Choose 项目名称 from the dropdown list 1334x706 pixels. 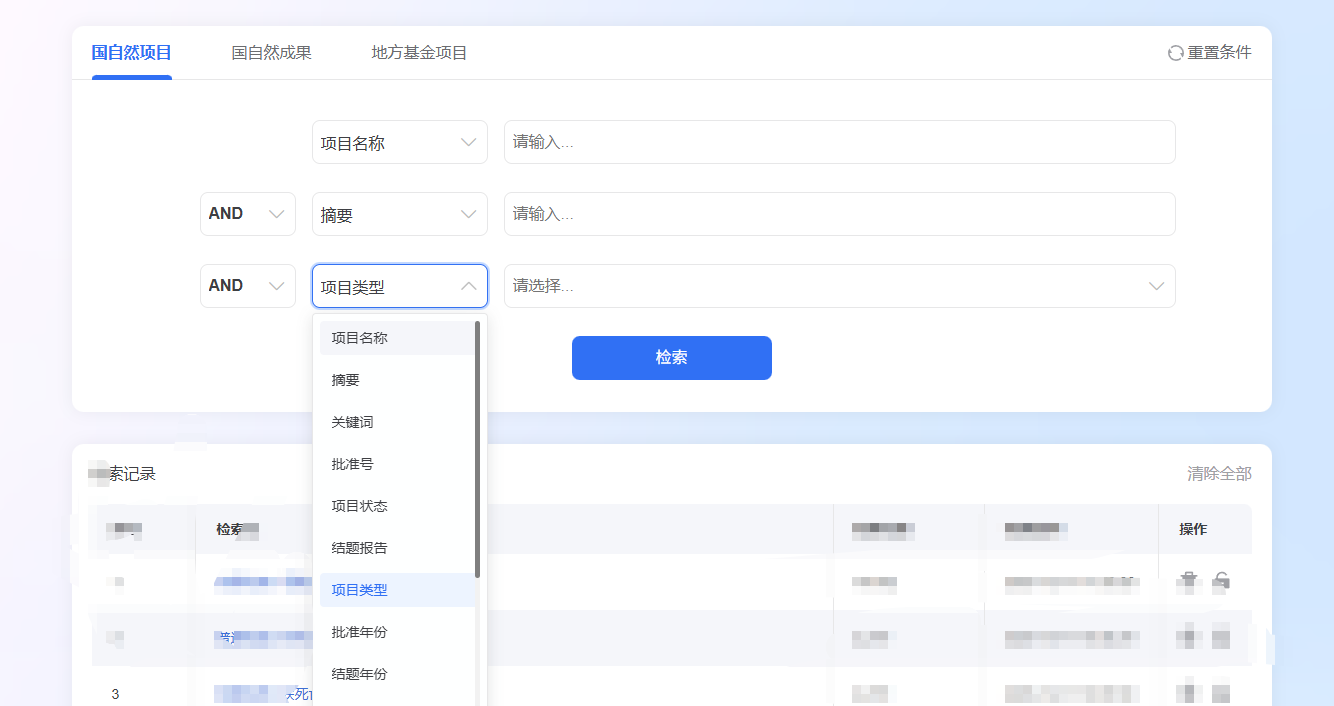click(397, 338)
